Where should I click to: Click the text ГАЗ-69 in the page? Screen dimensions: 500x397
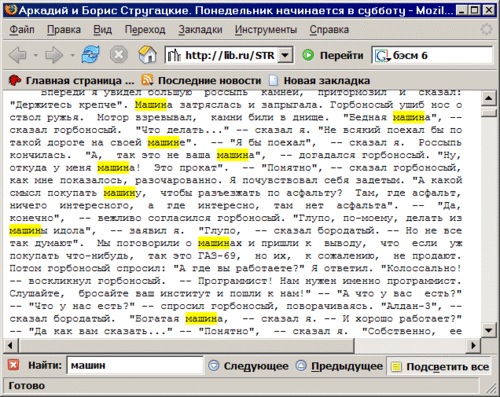coord(219,256)
